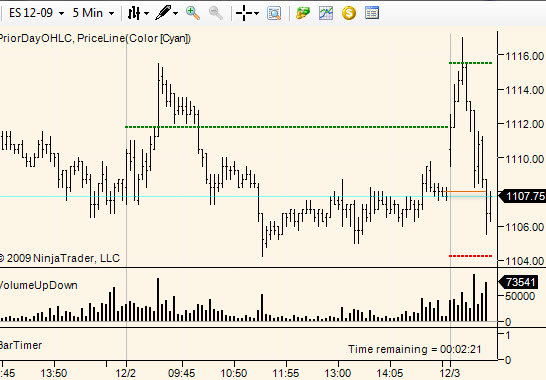Select the red dashed line near 1104
The image size is (546, 380).
[x=470, y=256]
